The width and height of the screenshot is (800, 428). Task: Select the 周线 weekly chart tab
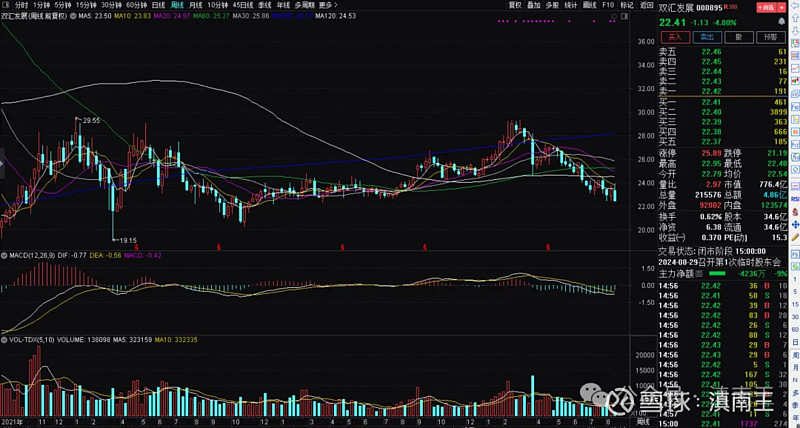tap(177, 5)
